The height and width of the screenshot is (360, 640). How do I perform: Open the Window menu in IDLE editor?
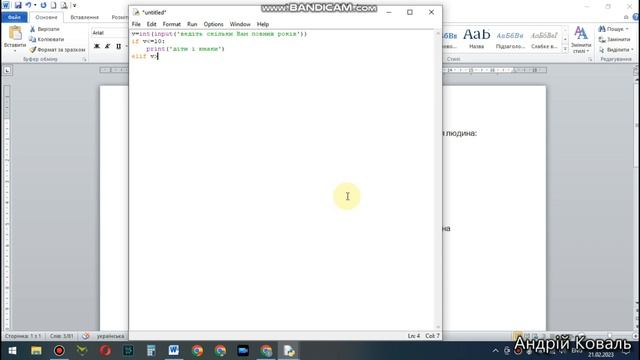tap(240, 24)
